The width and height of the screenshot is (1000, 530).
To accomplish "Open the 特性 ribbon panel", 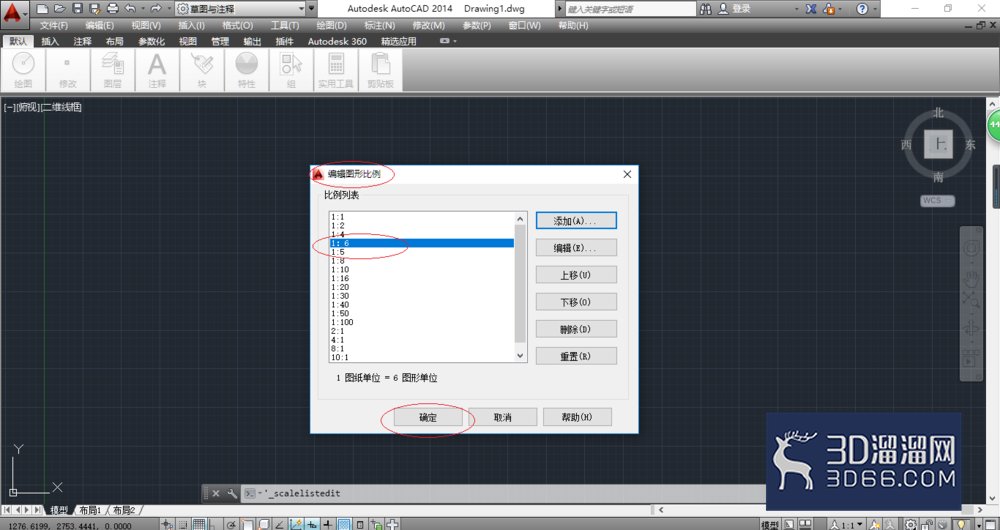I will (x=246, y=70).
